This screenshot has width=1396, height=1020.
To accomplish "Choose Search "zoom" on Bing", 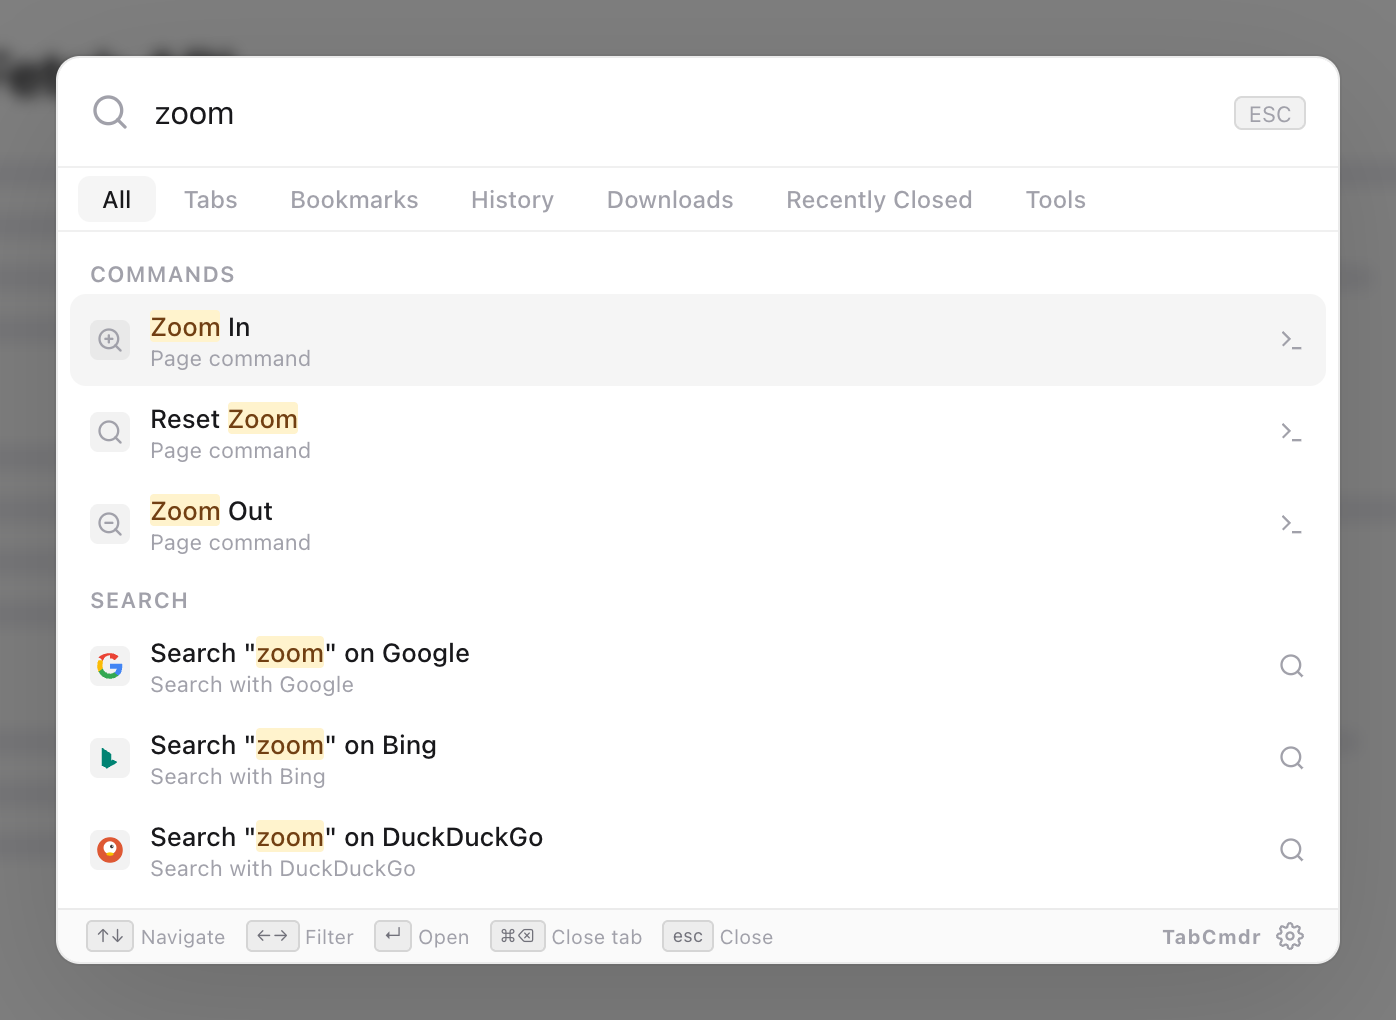I will coord(698,758).
